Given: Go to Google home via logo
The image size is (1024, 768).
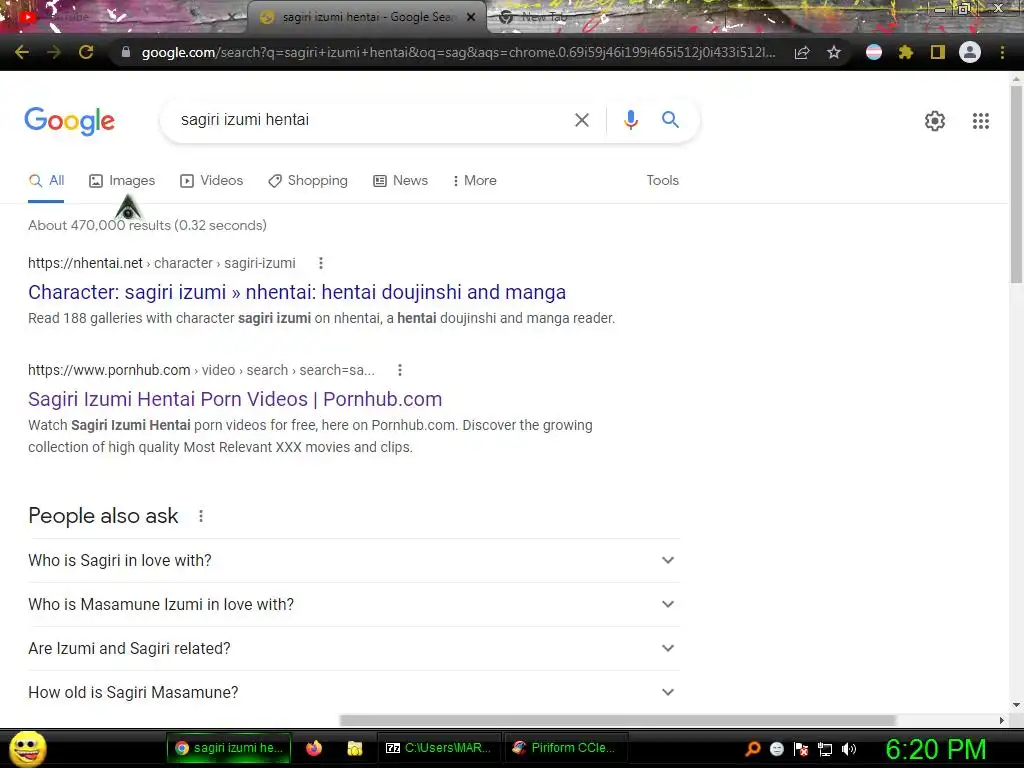Looking at the screenshot, I should [x=70, y=121].
